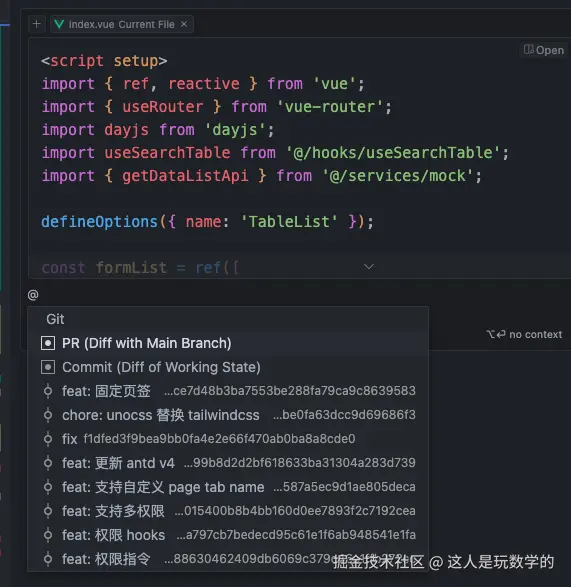
Task: Add new context with the plus button
Action: (37, 24)
